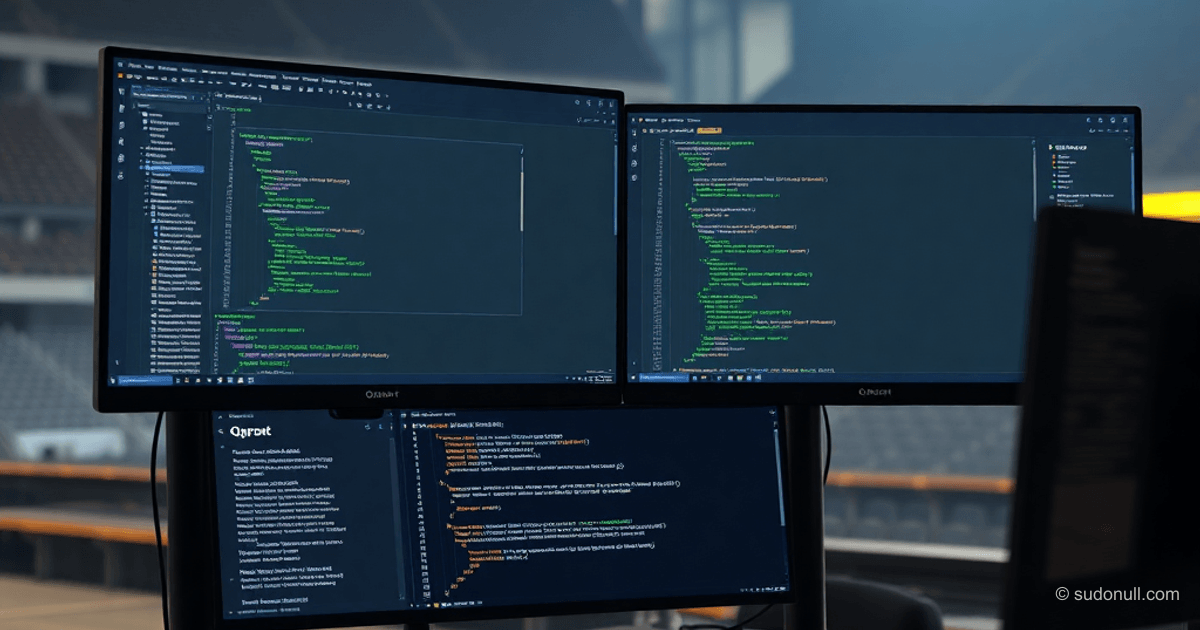Select the highlighted row in left monitor's file tree
Image resolution: width=1200 pixels, height=630 pixels.
coord(173,169)
